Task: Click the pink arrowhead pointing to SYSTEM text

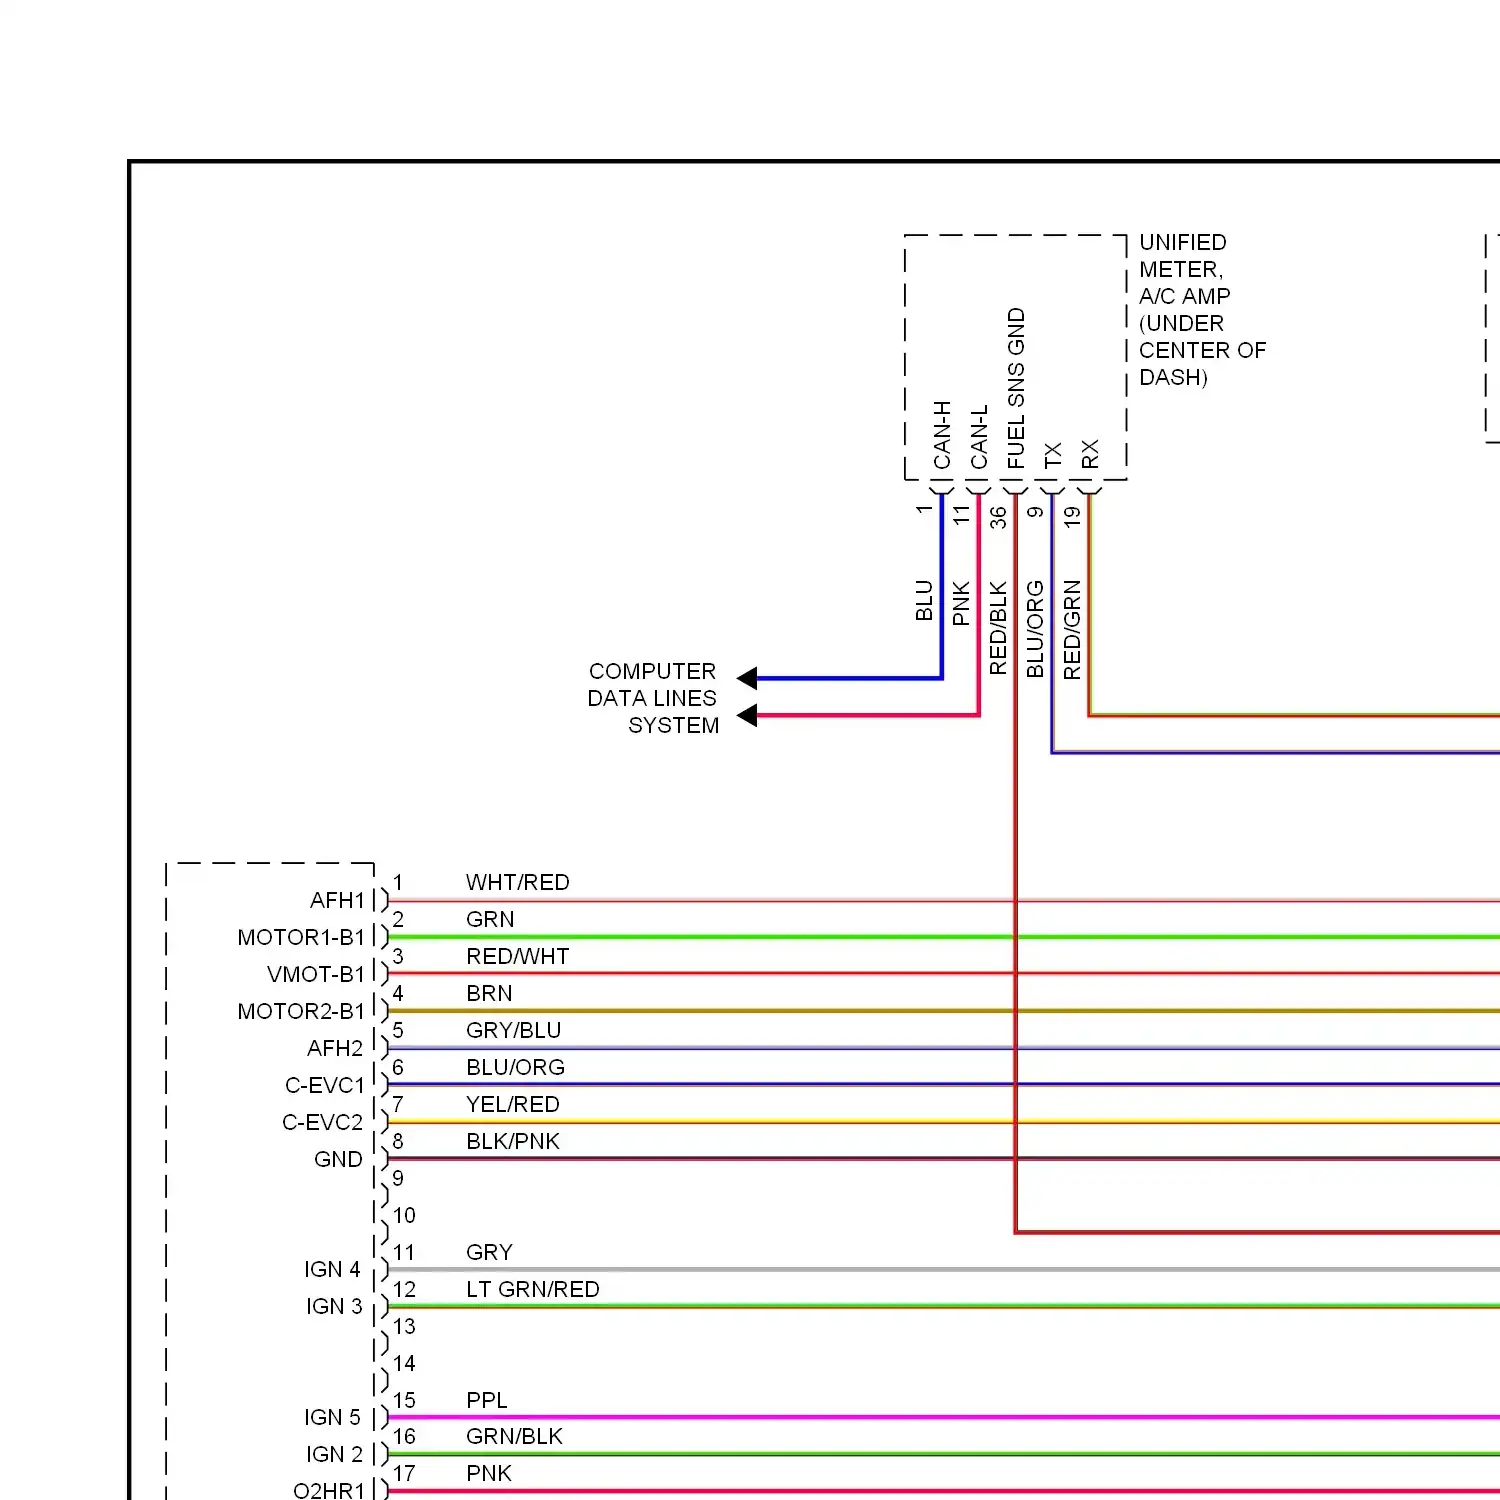Action: coord(747,715)
